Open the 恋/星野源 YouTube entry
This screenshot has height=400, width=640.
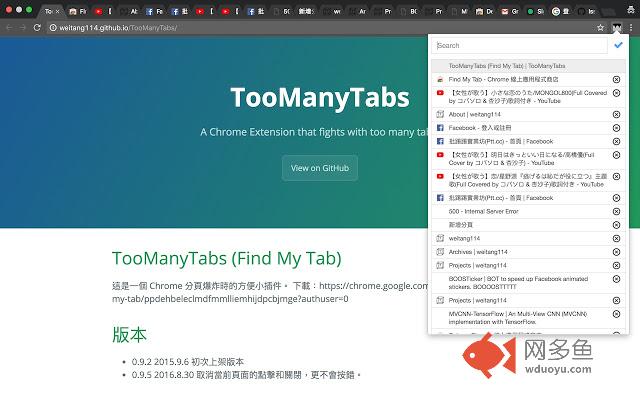(x=527, y=180)
